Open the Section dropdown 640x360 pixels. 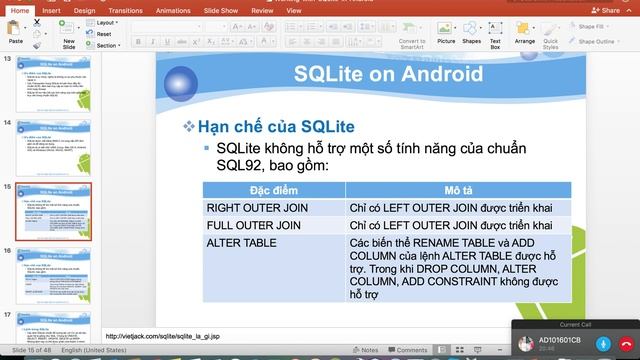(103, 45)
